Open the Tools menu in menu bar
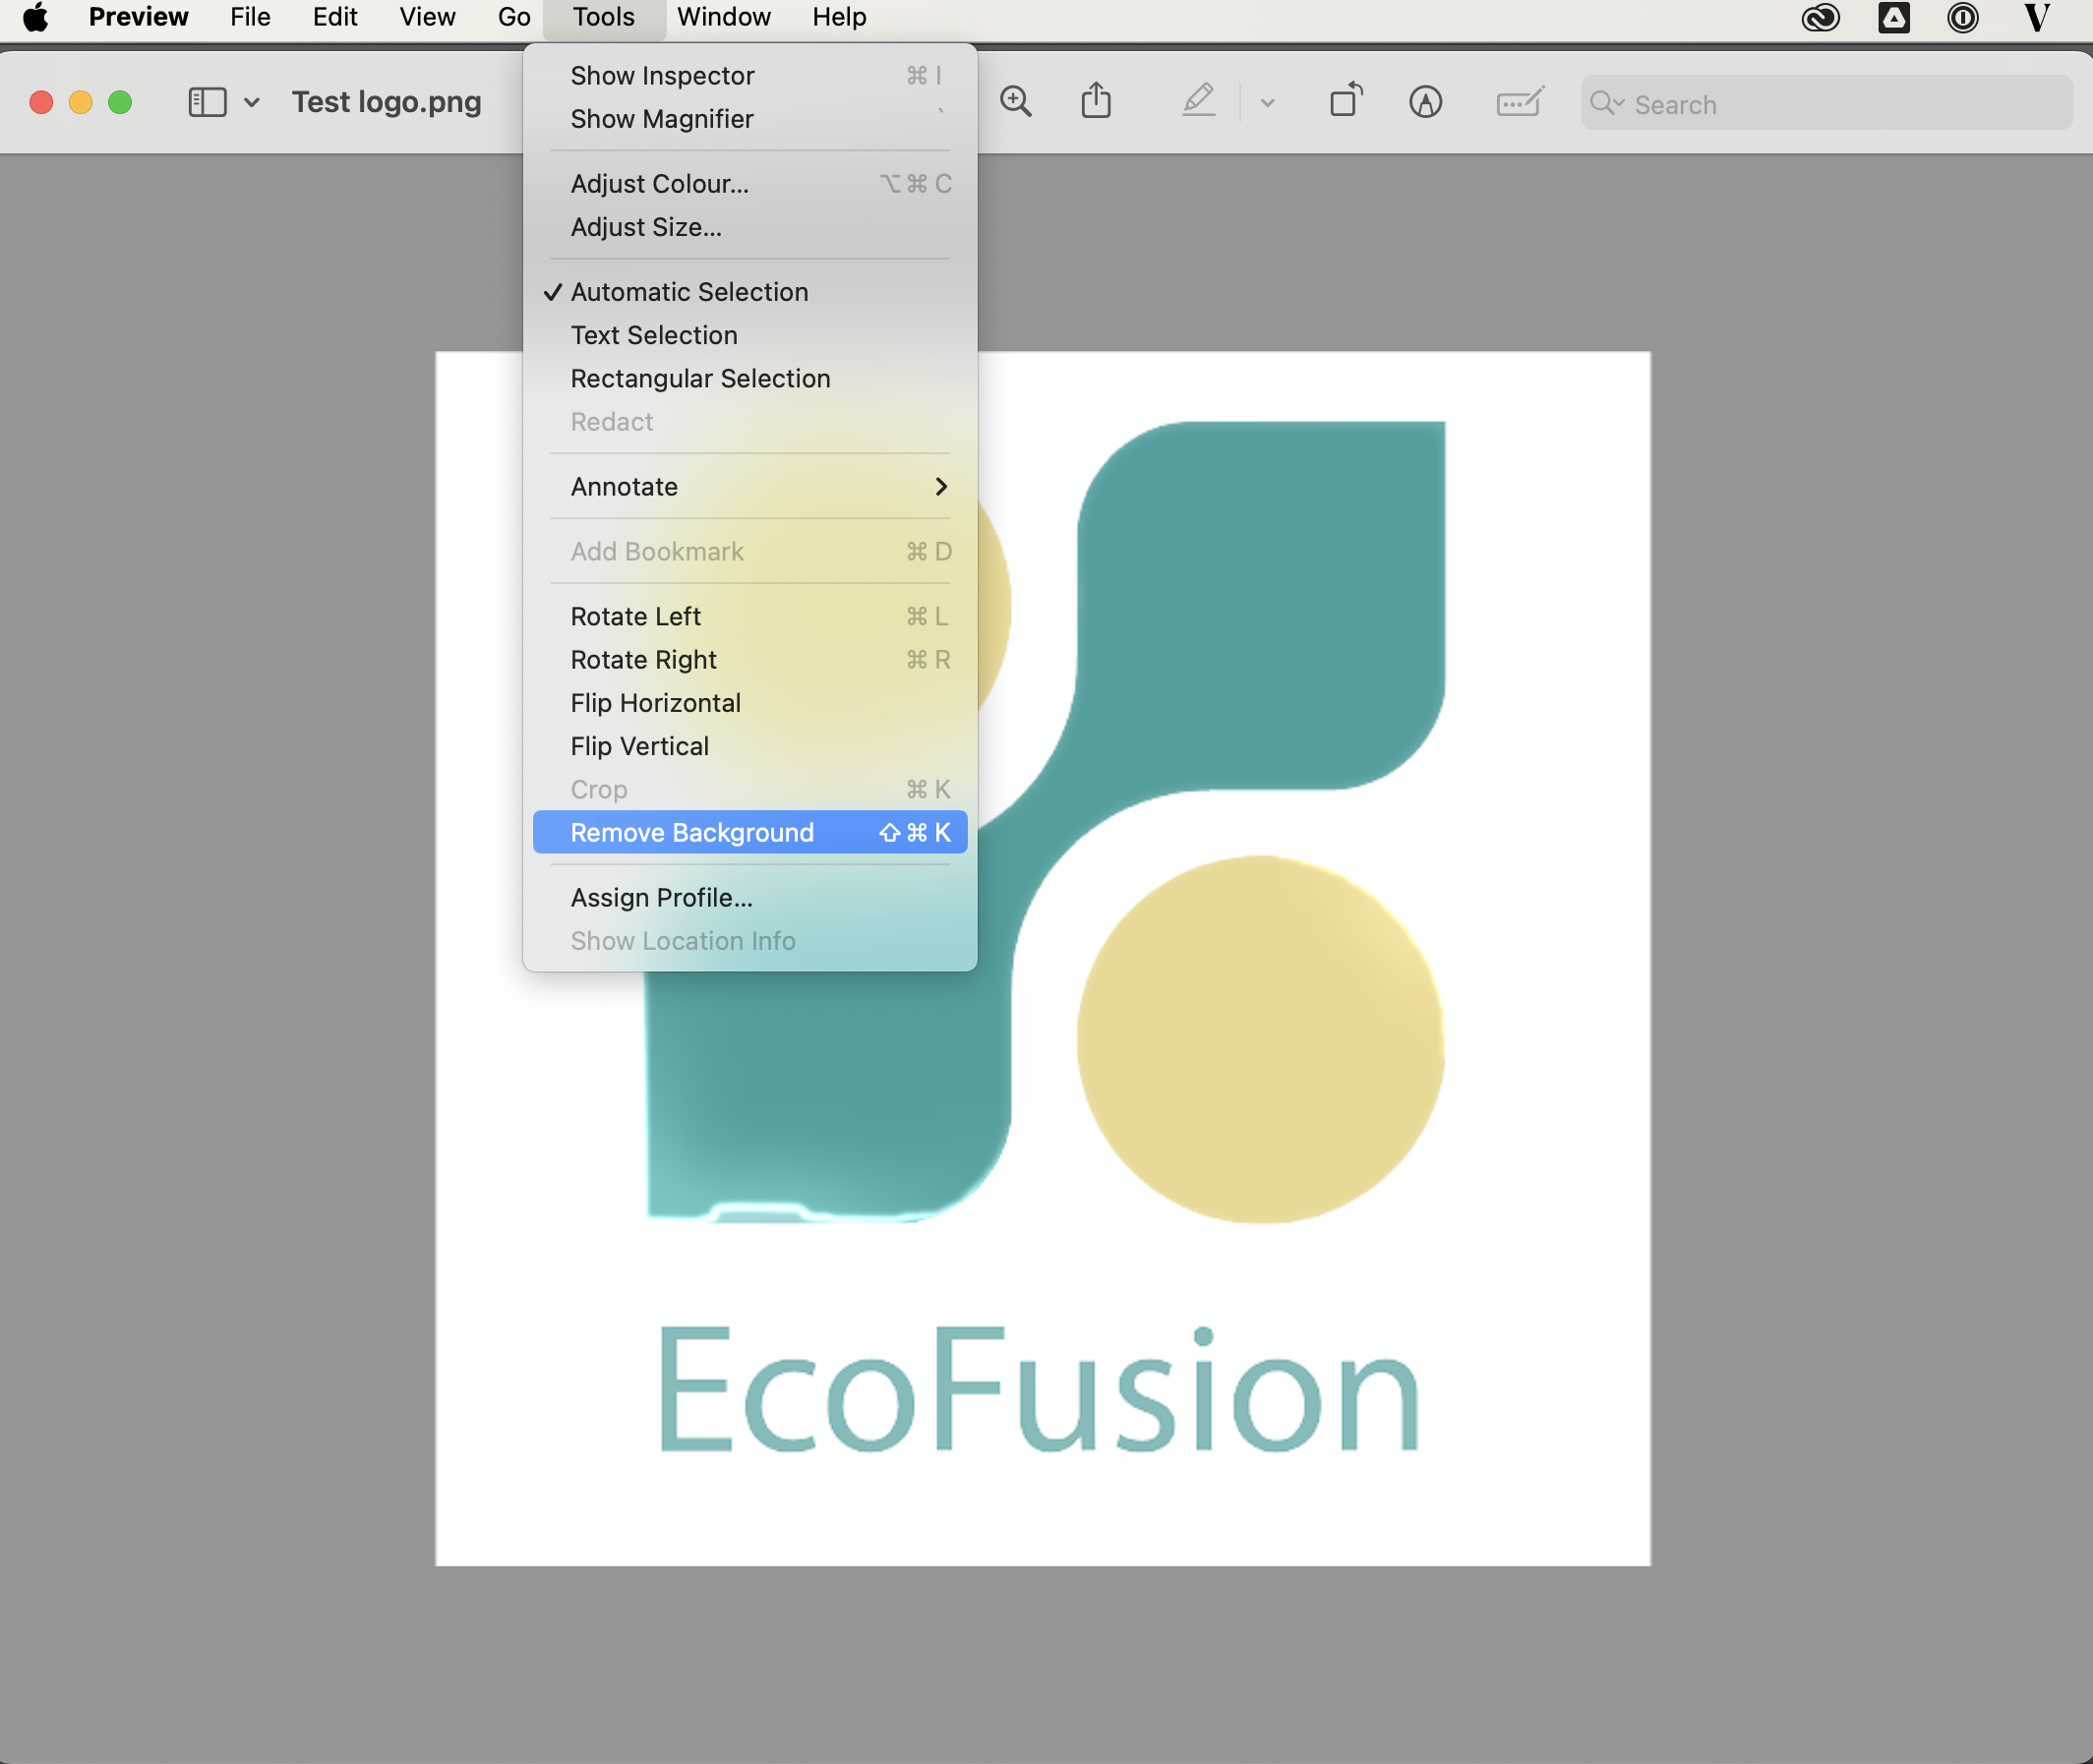2093x1764 pixels. tap(602, 18)
